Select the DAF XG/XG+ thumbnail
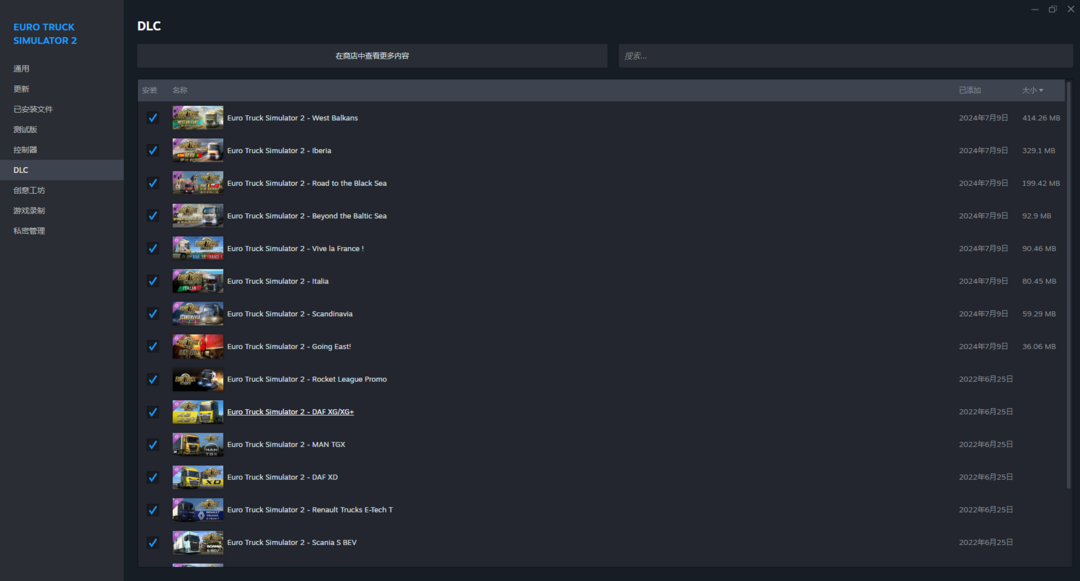The image size is (1080, 581). (198, 412)
